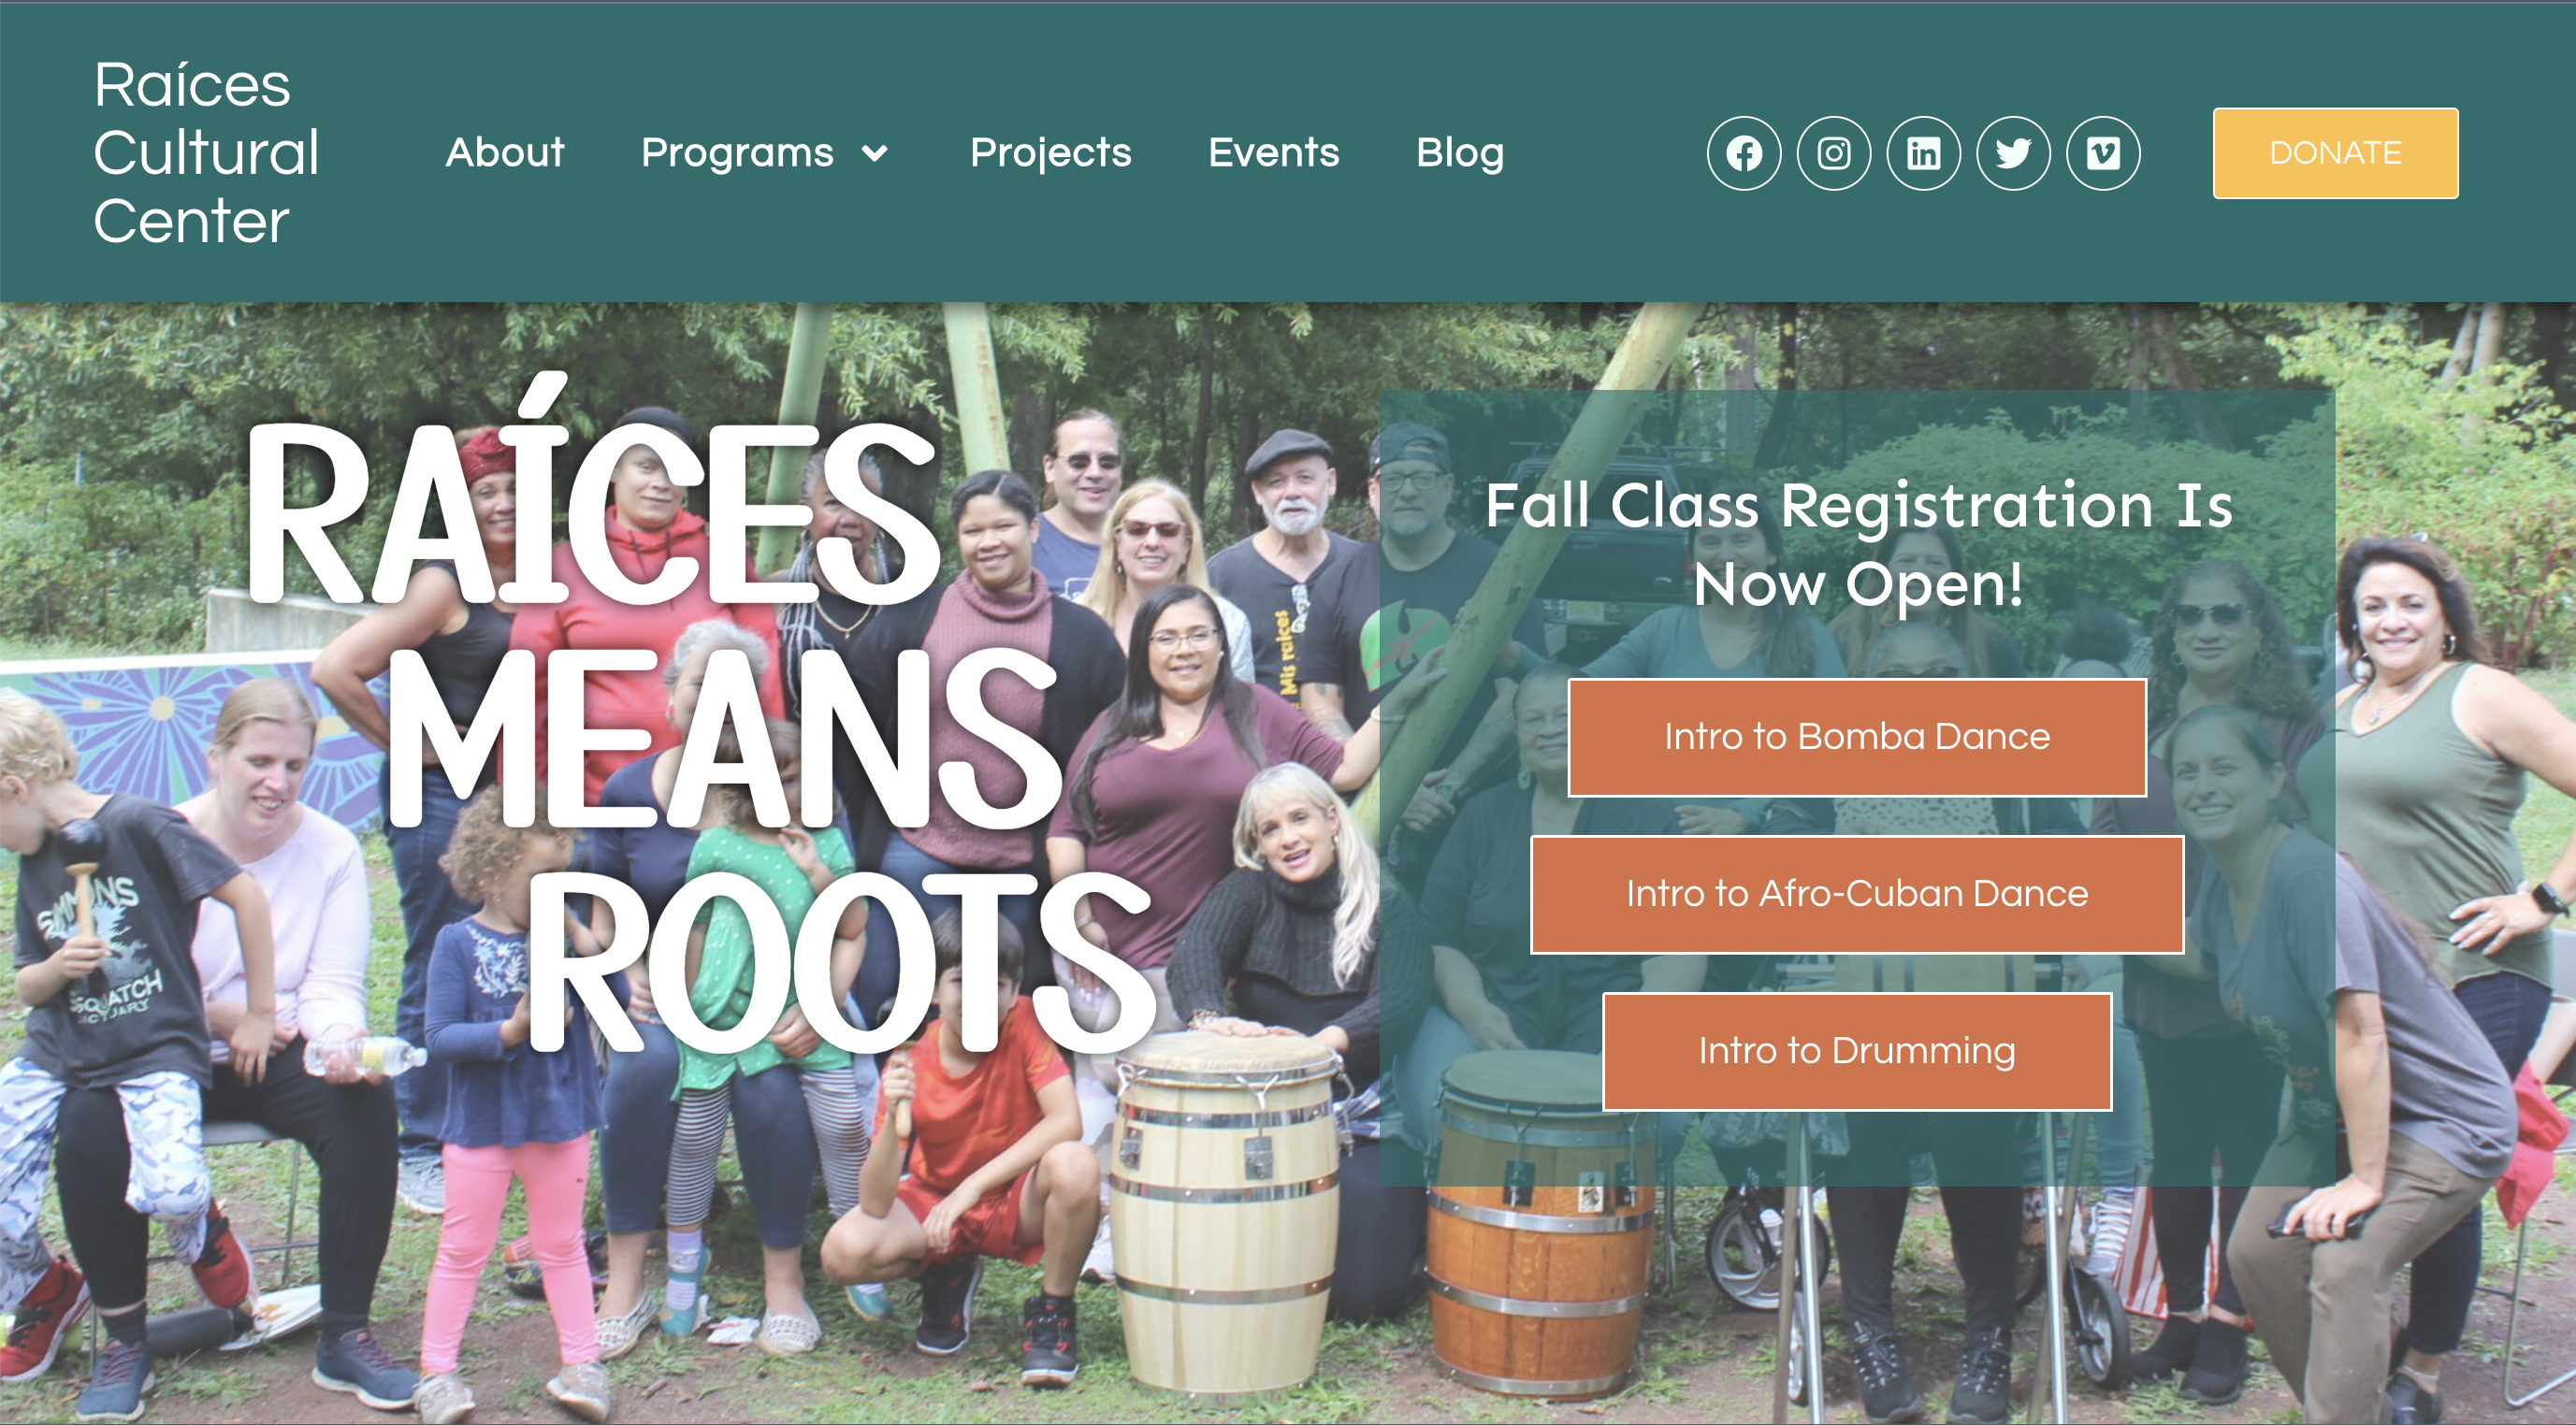The width and height of the screenshot is (2576, 1425).
Task: Open the LinkedIn social icon
Action: click(1924, 153)
